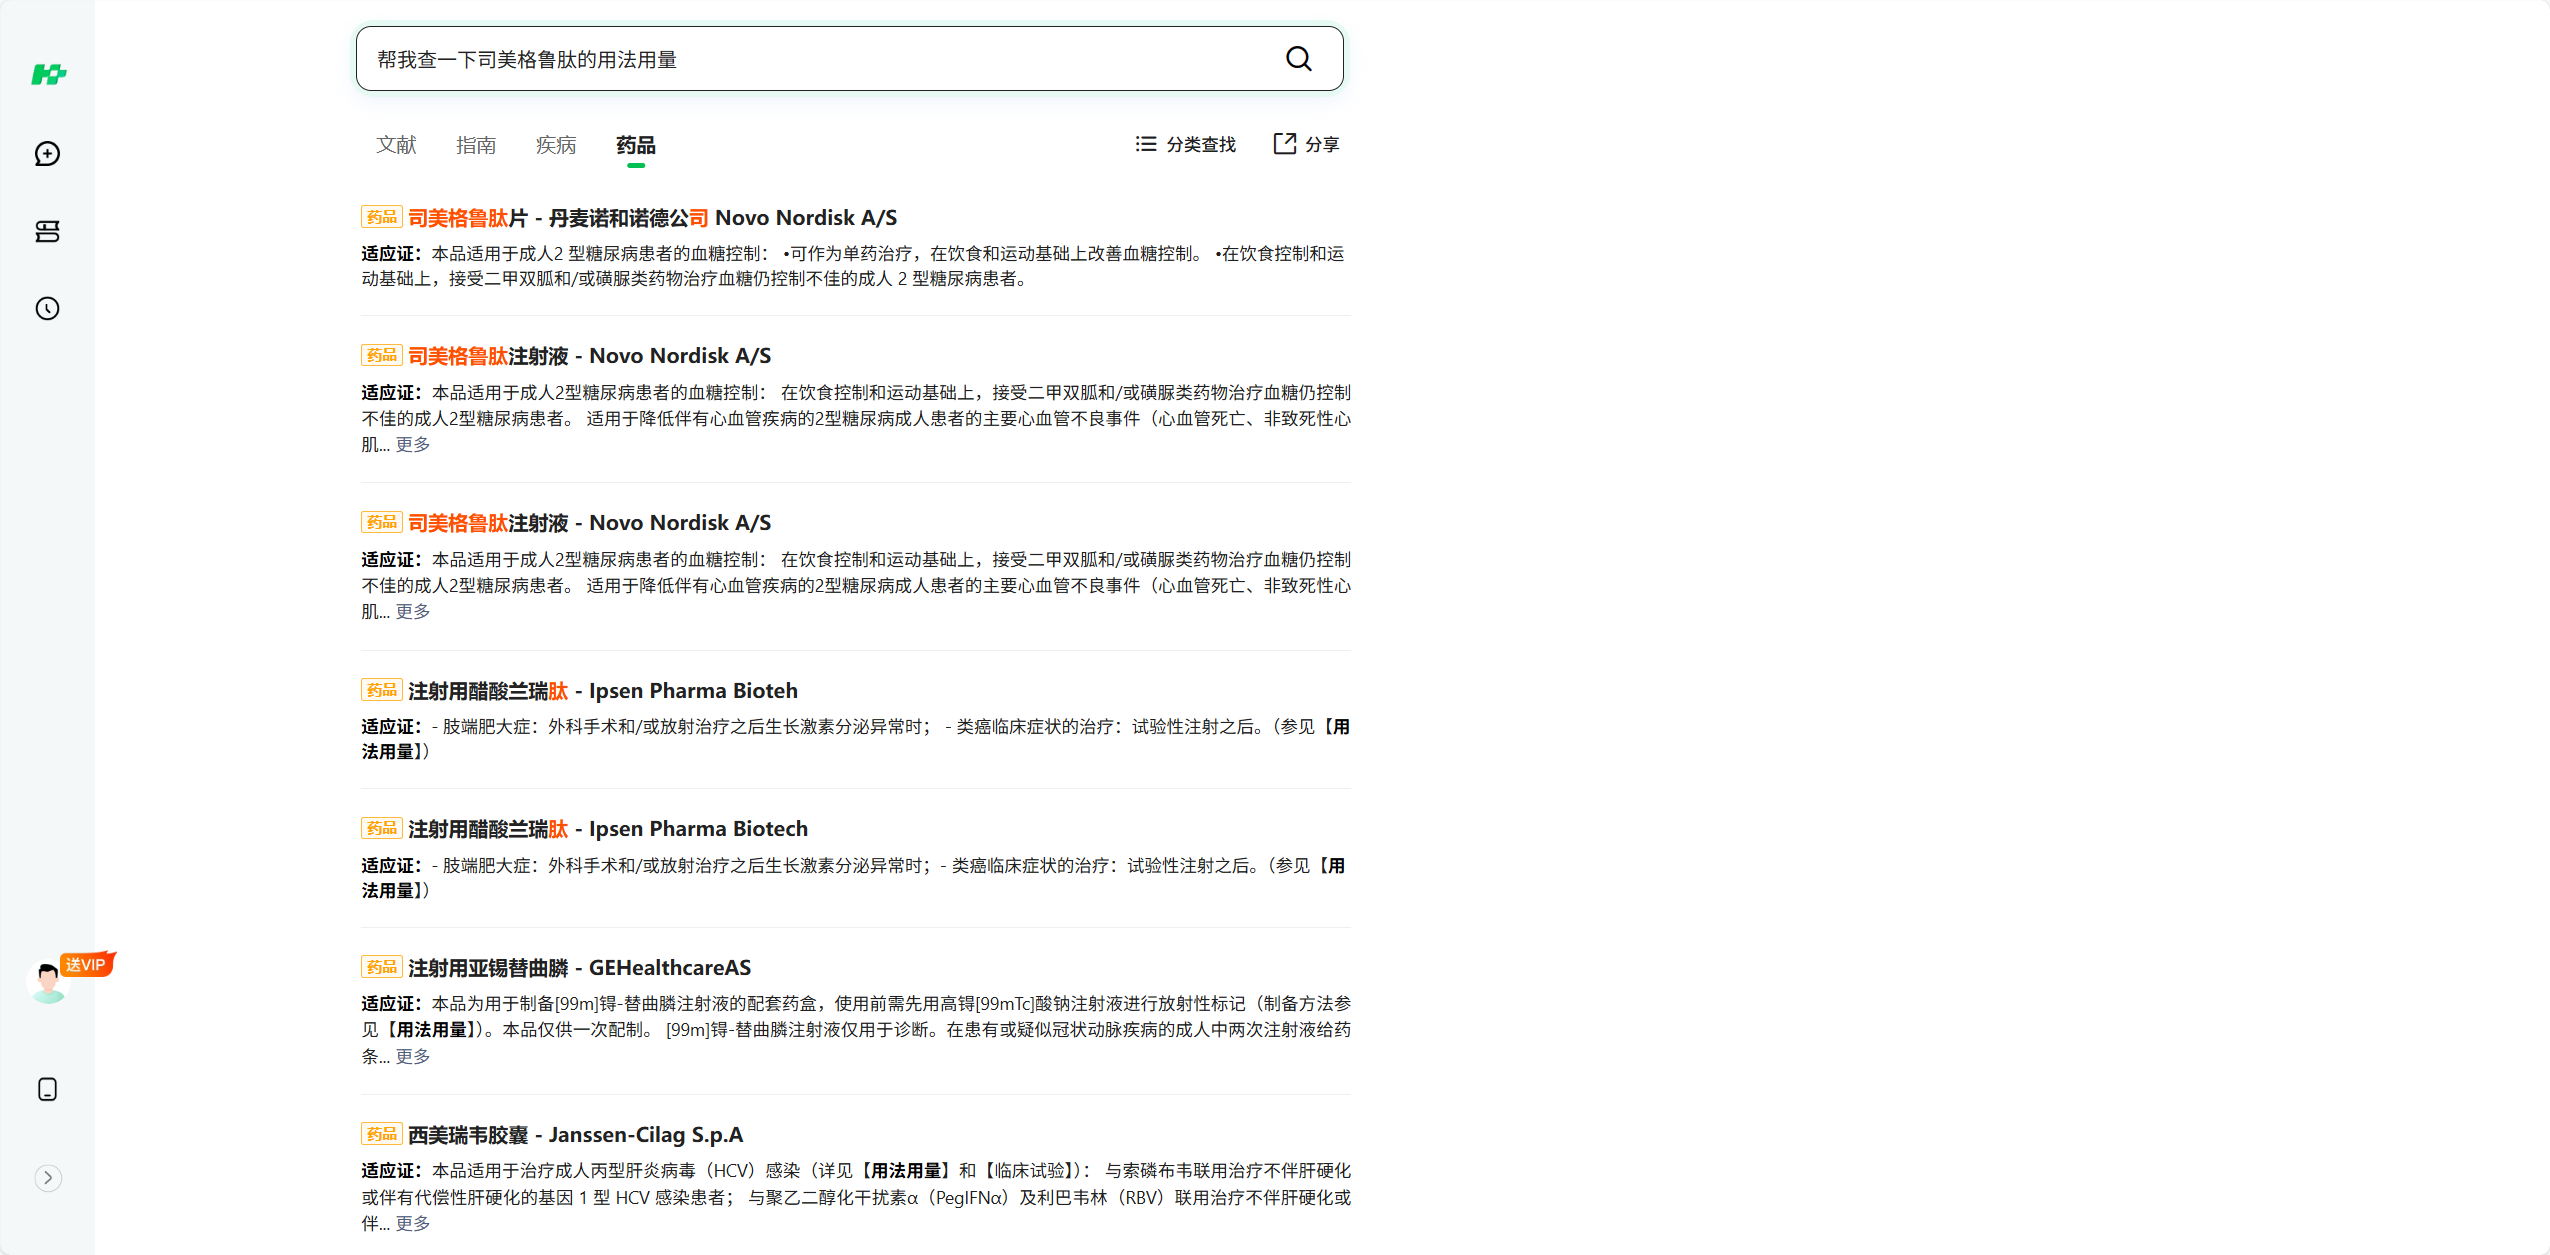Expand 更多 in 注射用亚锡替曲膦 result

[412, 1056]
